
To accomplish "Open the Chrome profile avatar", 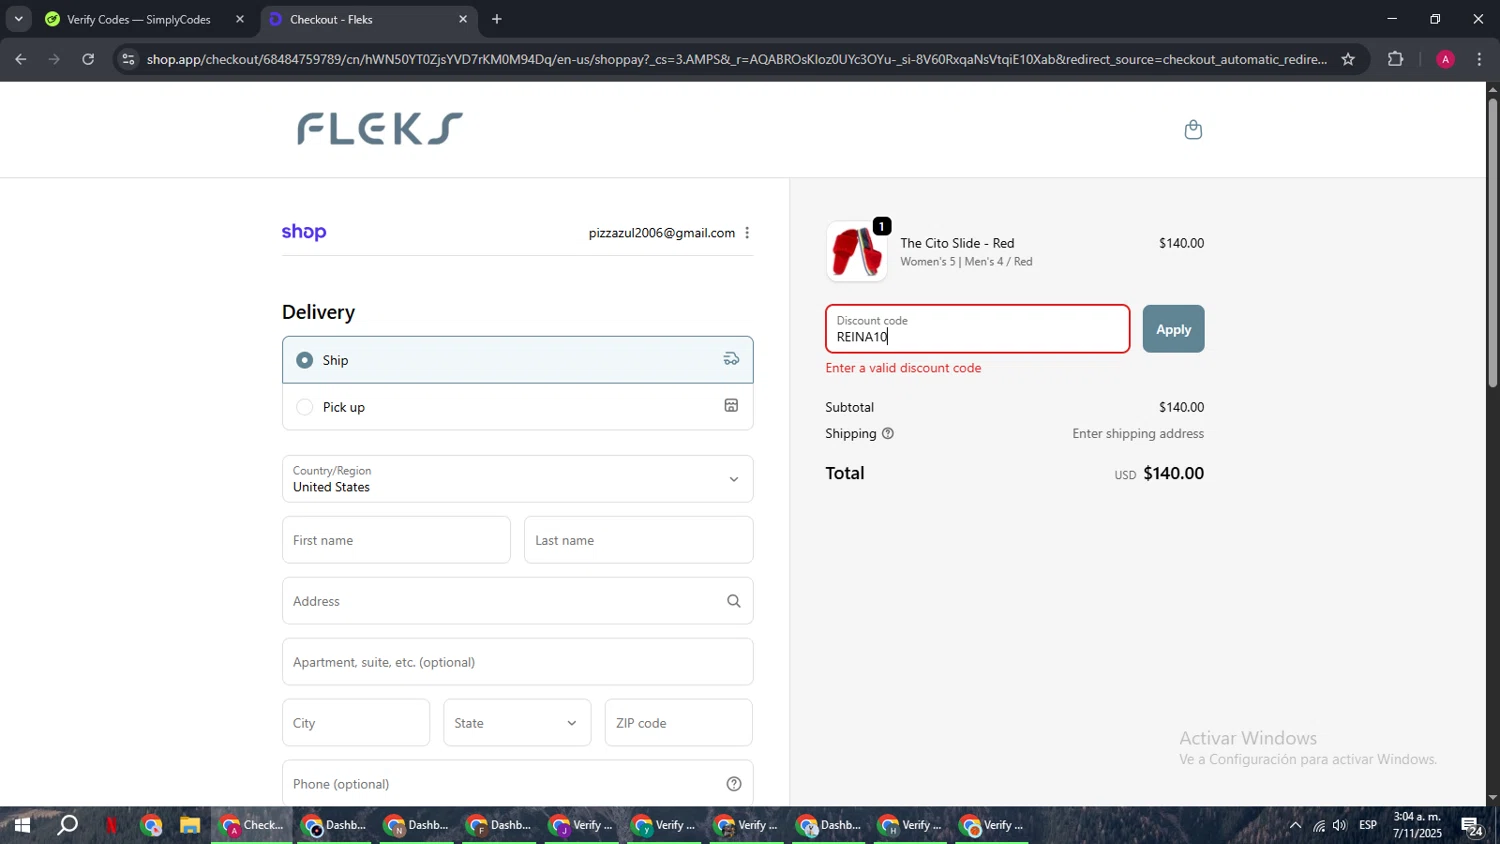I will pyautogui.click(x=1445, y=59).
